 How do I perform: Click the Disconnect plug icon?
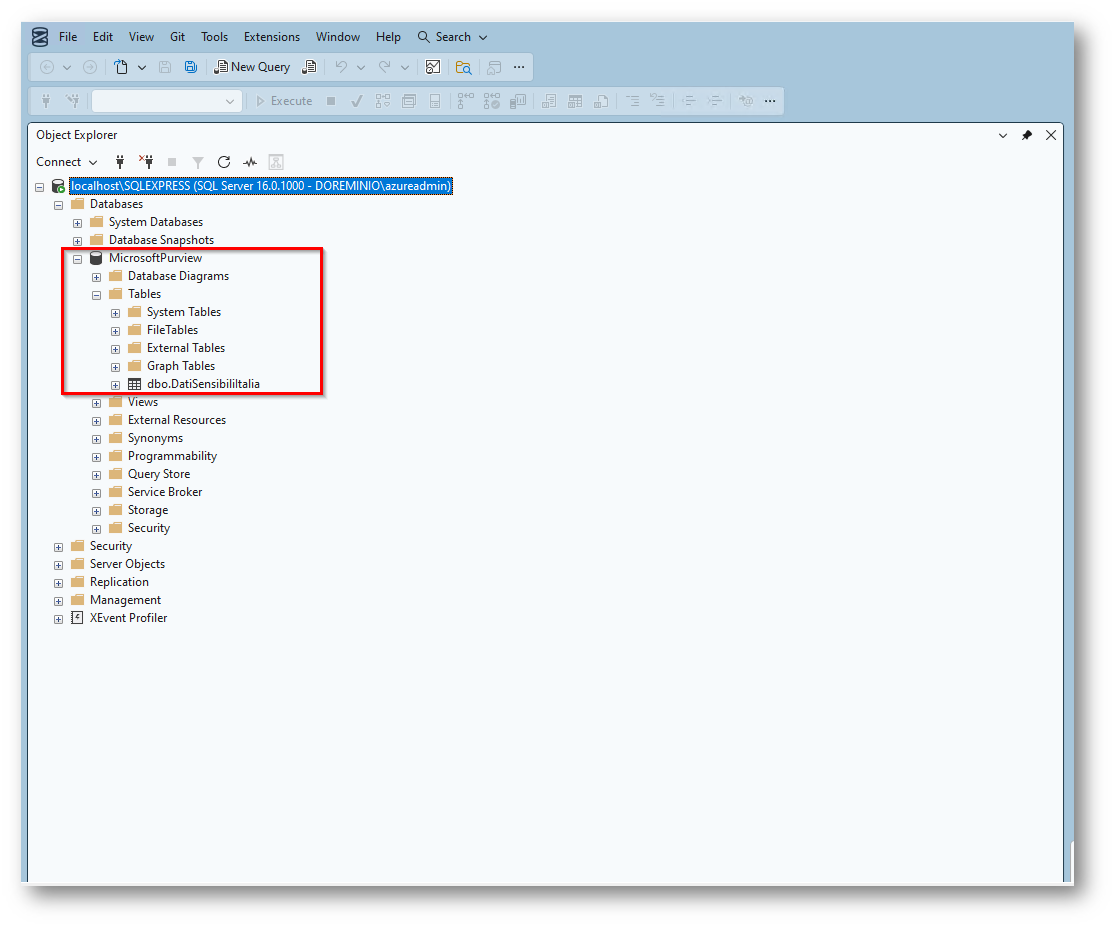(x=146, y=162)
